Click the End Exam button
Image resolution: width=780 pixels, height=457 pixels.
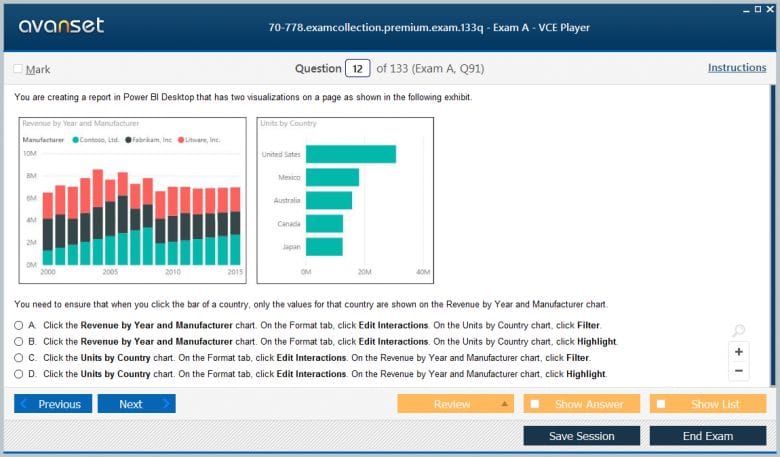tap(708, 436)
